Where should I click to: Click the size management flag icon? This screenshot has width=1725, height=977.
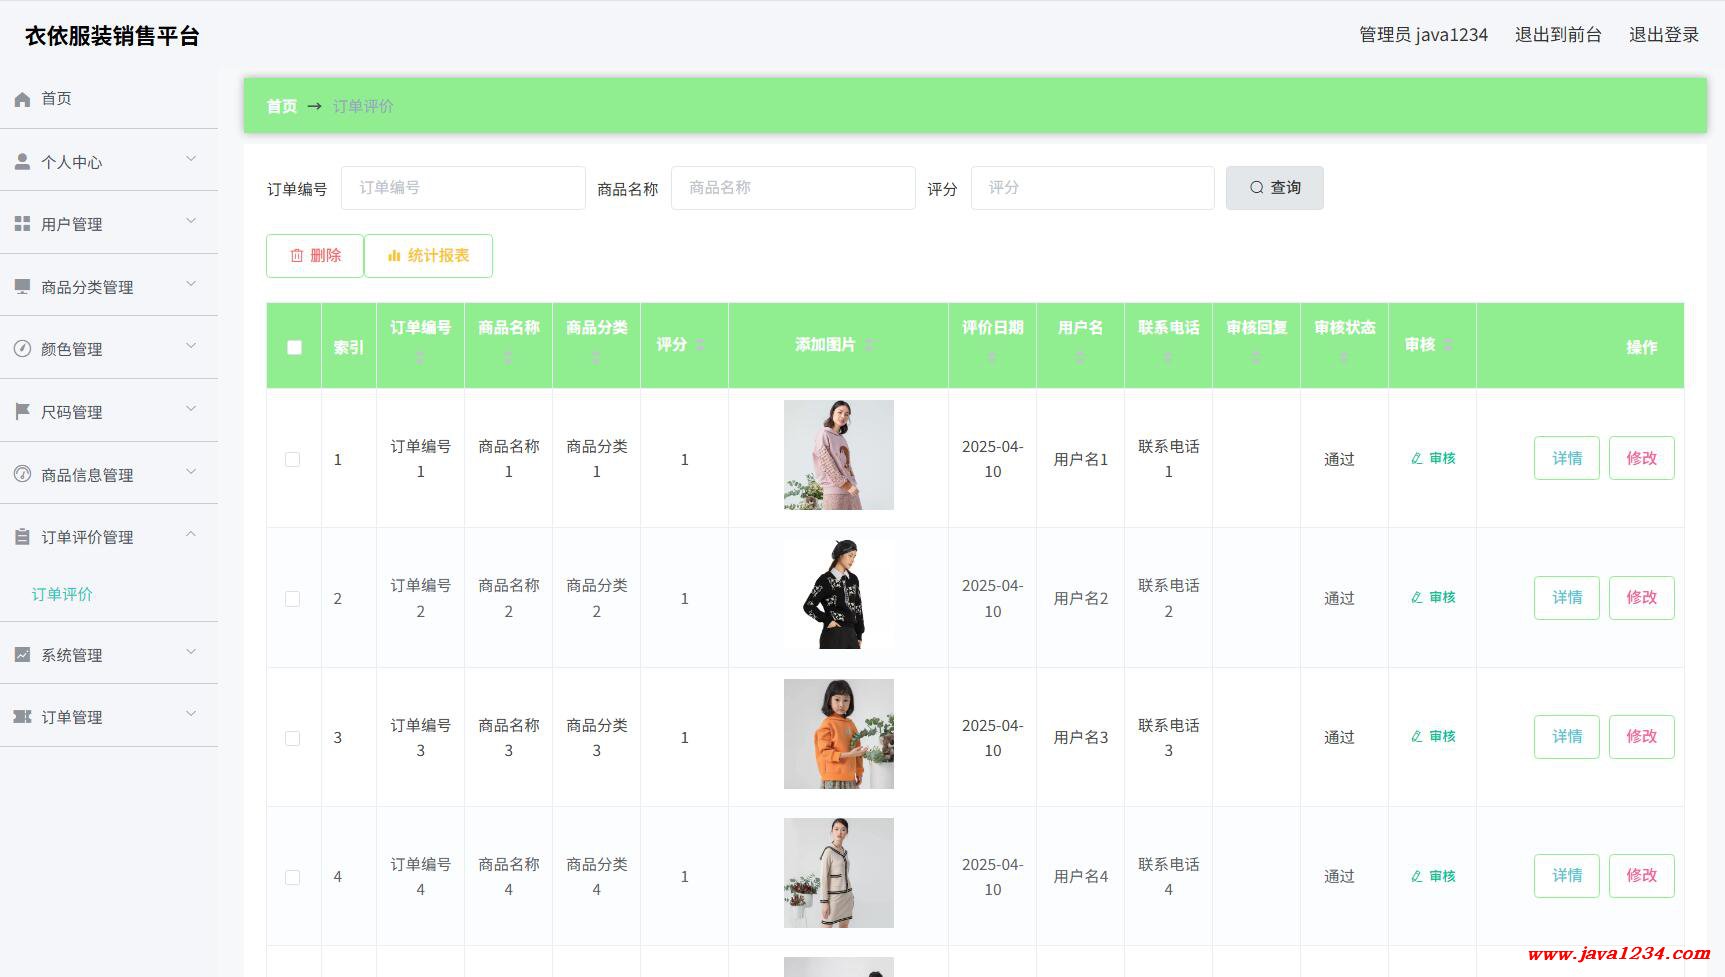point(22,412)
